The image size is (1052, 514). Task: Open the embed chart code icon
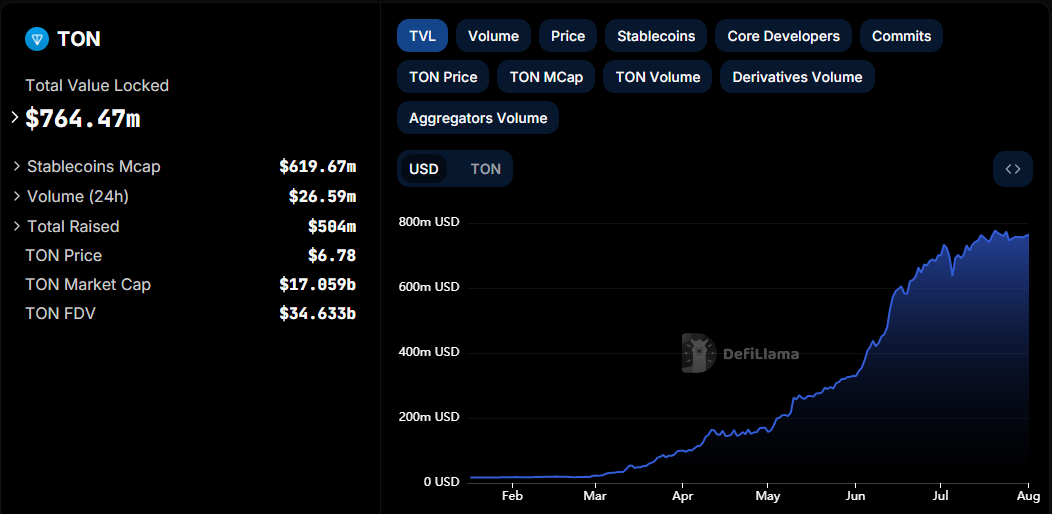[x=1012, y=169]
